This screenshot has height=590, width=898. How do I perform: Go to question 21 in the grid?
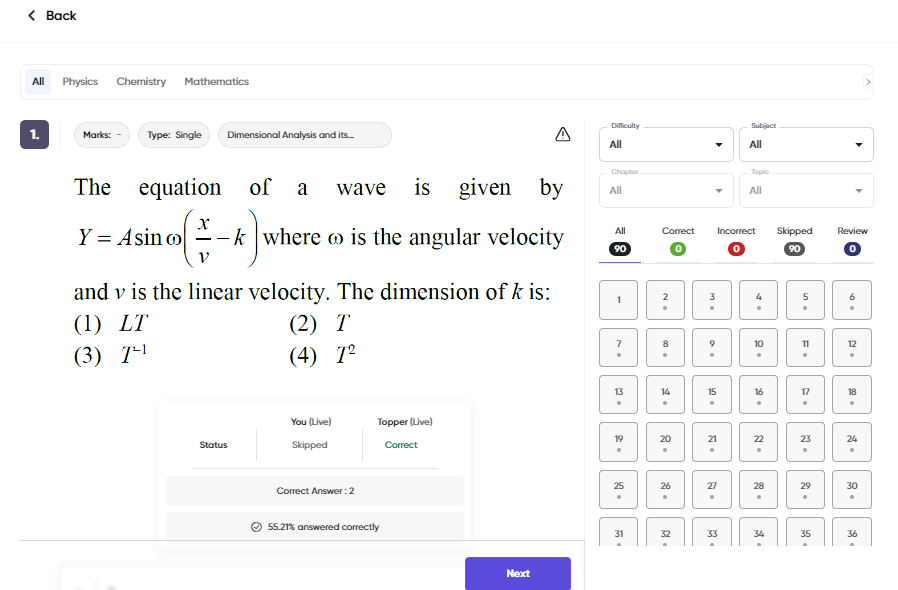click(712, 442)
